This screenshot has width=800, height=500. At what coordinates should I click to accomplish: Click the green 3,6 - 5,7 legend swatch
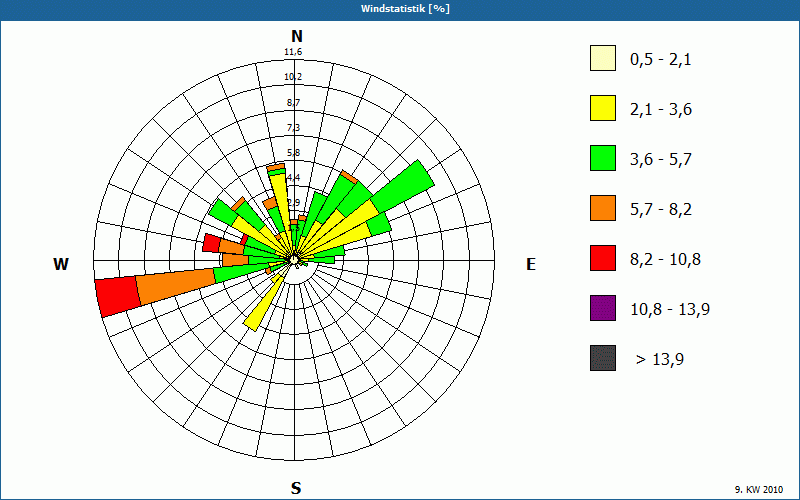(603, 158)
